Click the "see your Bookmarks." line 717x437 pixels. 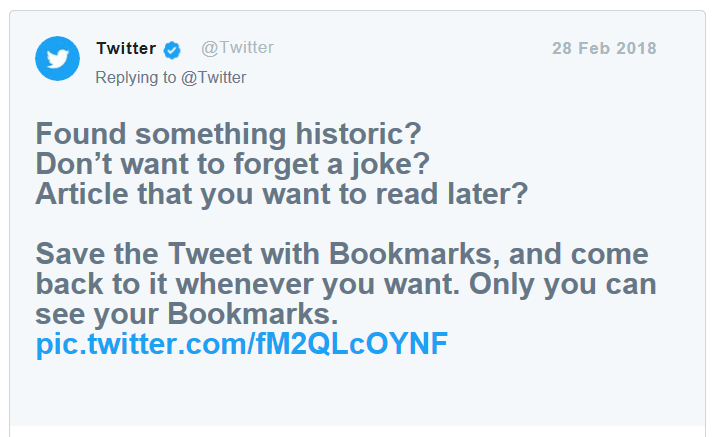tap(188, 314)
